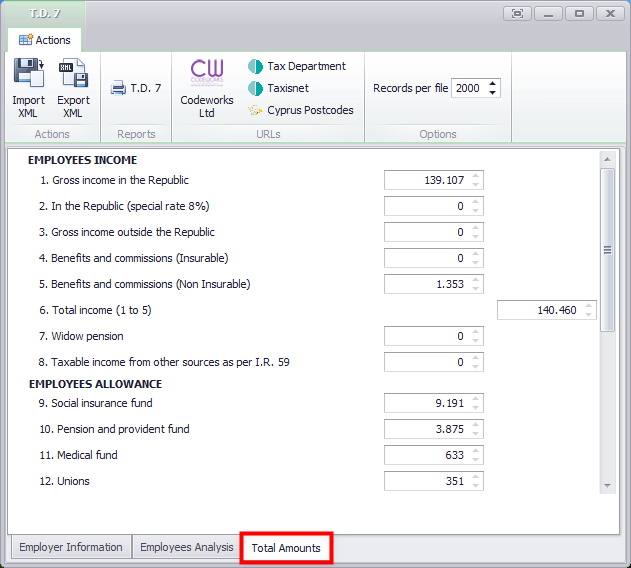Decrement Gross income in the Republic value
Image resolution: width=631 pixels, height=568 pixels.
pos(476,184)
